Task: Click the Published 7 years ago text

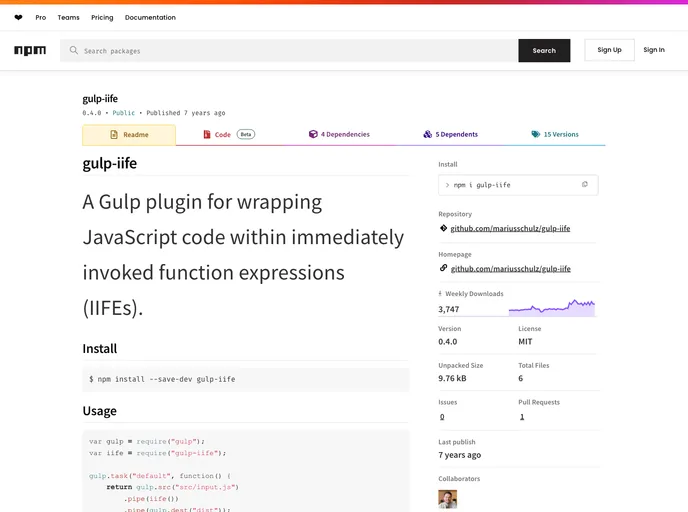Action: [x=186, y=113]
